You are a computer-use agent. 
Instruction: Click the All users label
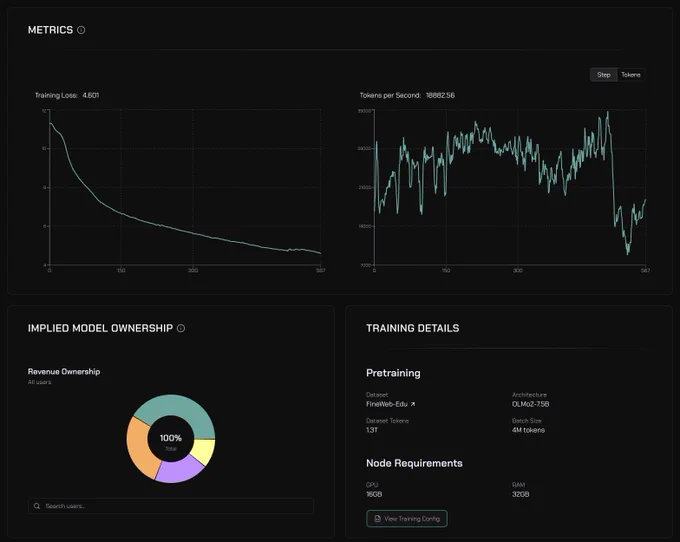pyautogui.click(x=39, y=382)
